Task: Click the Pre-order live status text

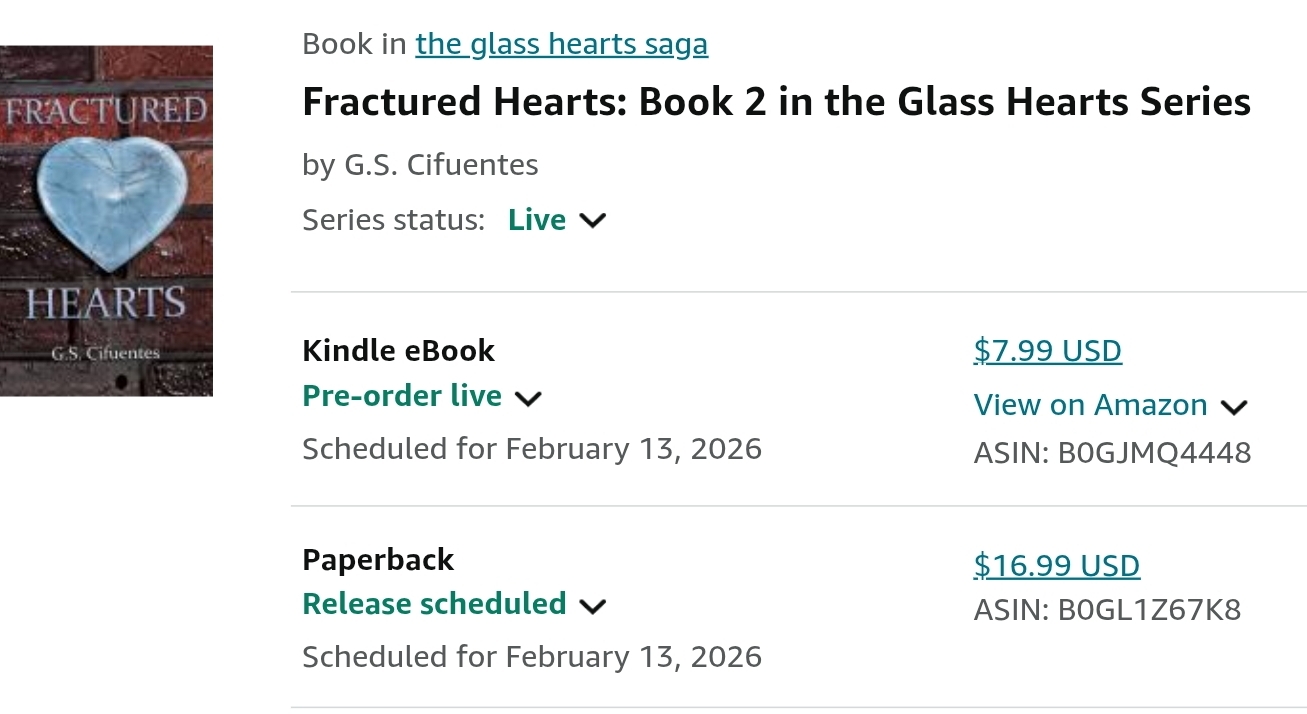Action: pos(402,396)
